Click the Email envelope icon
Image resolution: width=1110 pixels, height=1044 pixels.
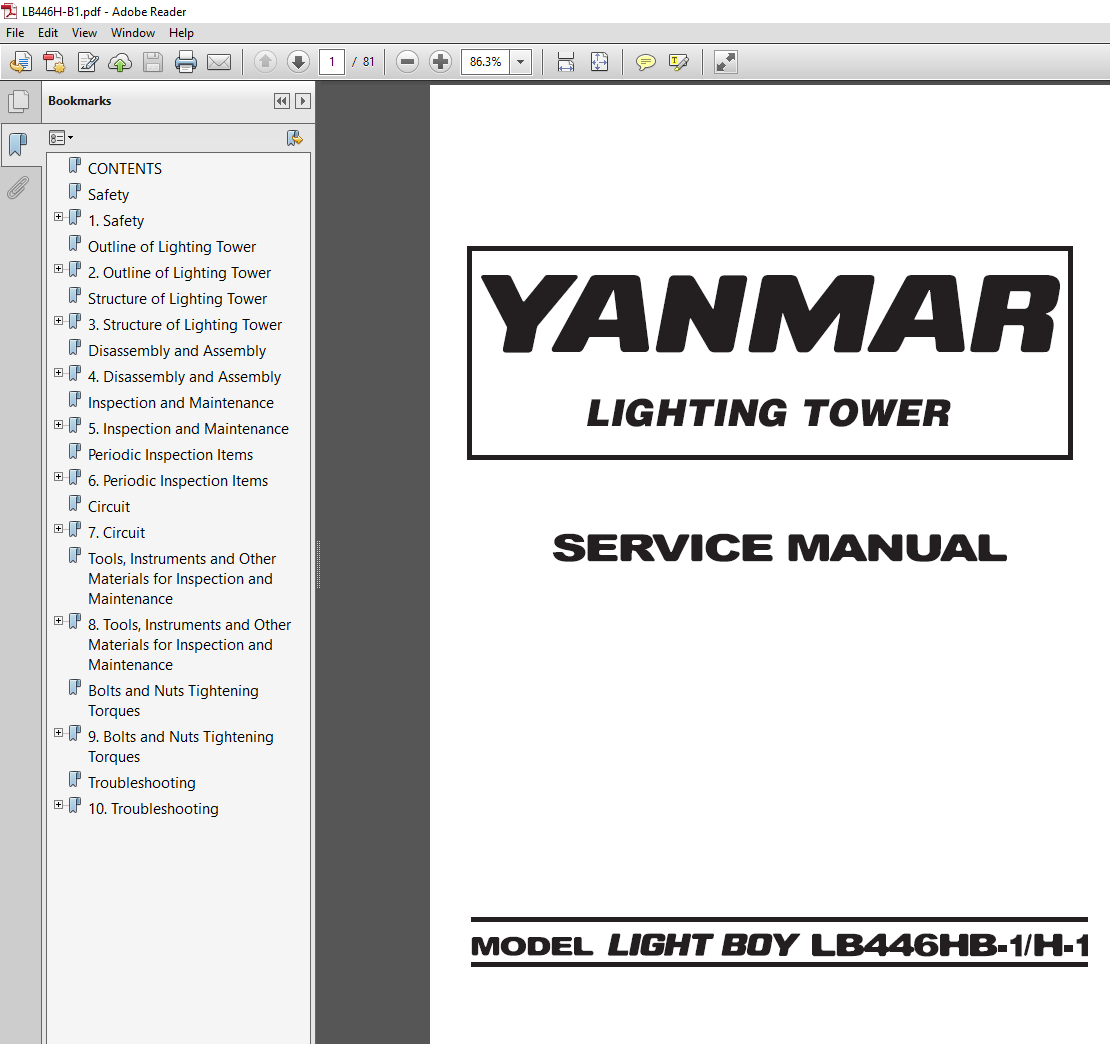(219, 62)
